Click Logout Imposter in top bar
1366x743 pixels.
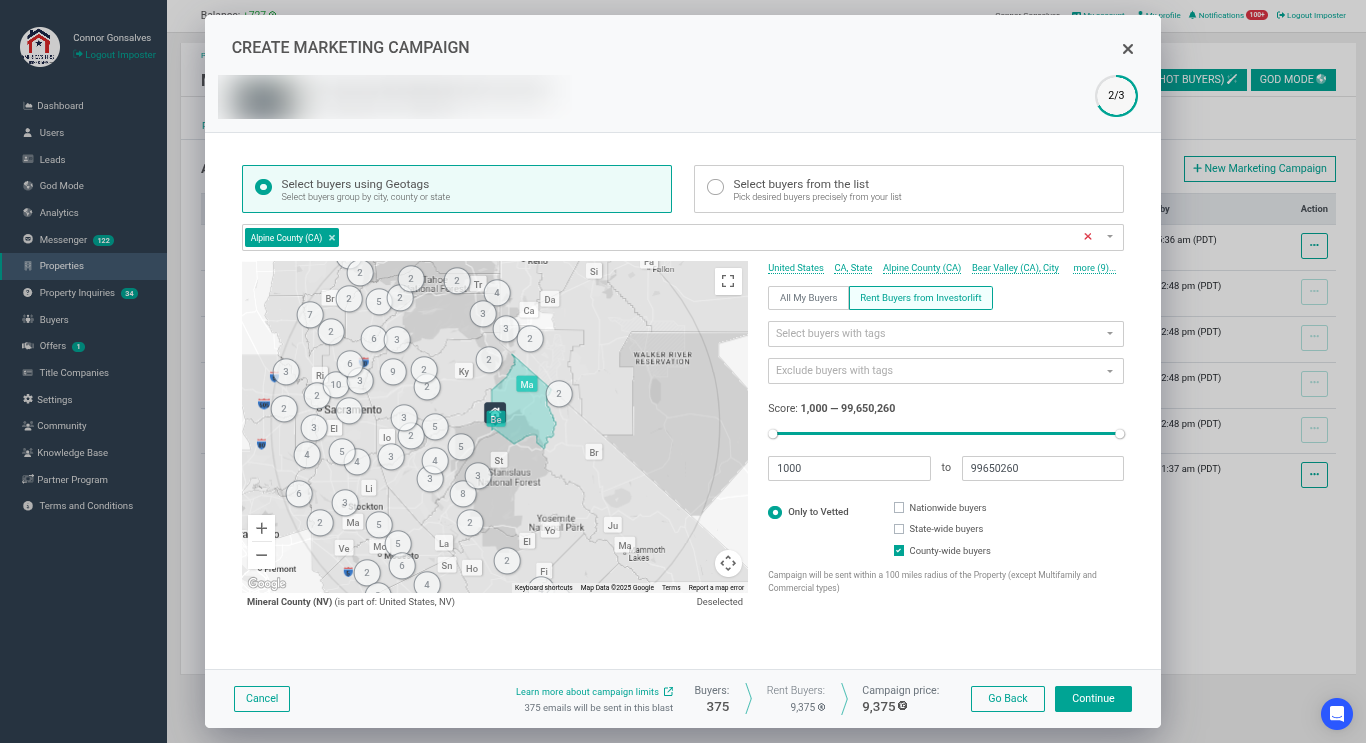click(x=1311, y=15)
